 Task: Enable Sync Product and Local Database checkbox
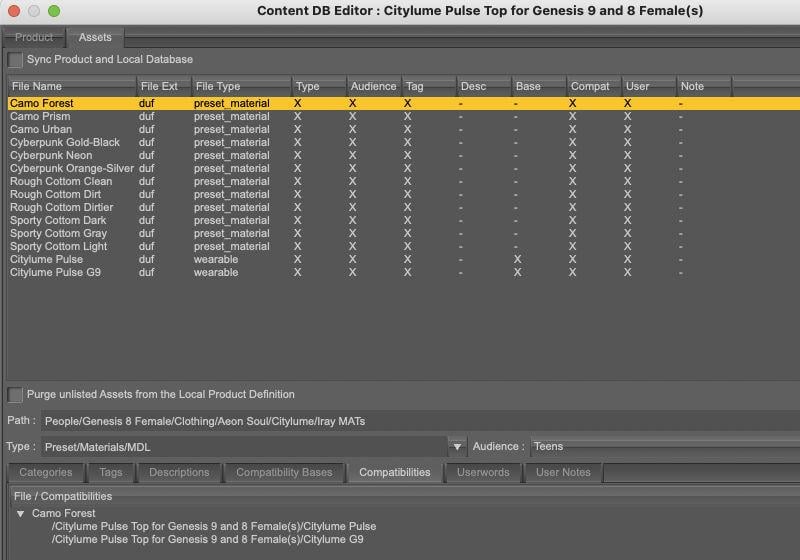[15, 60]
